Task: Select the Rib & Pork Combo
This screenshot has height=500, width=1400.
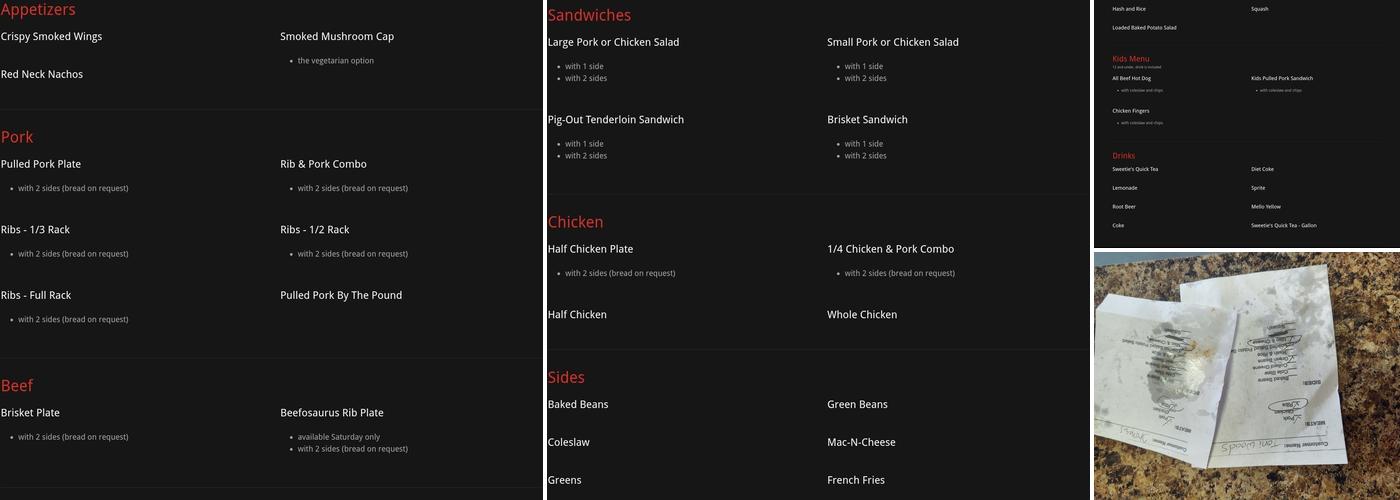Action: [323, 164]
